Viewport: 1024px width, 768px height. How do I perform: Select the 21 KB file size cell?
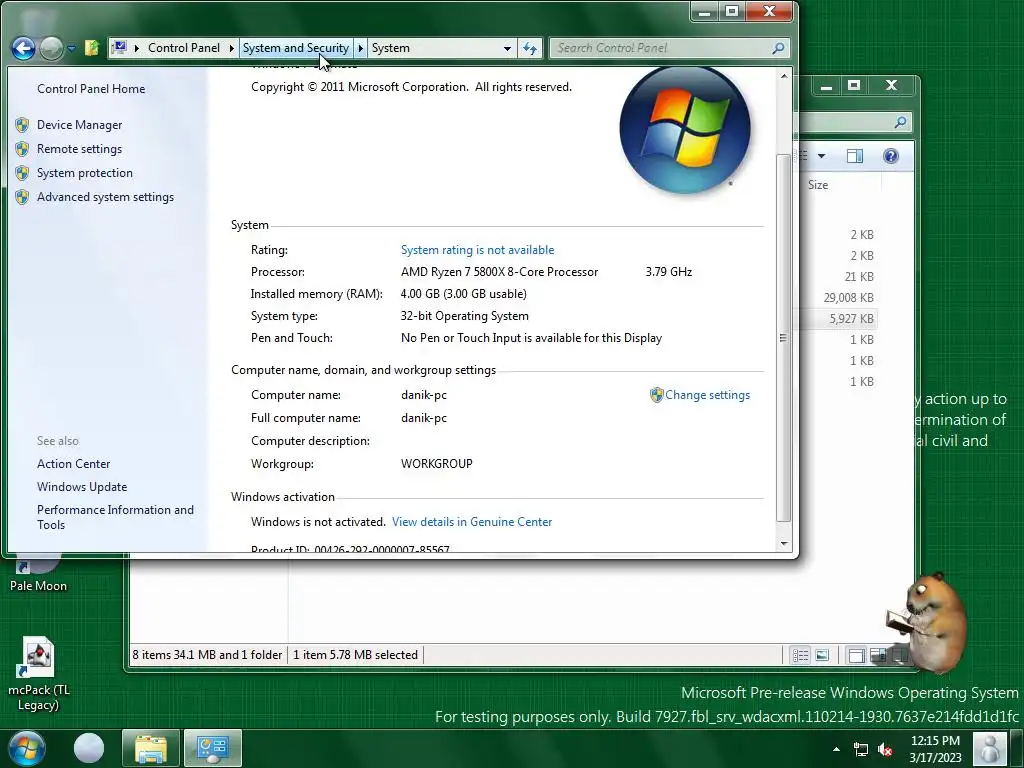(859, 277)
